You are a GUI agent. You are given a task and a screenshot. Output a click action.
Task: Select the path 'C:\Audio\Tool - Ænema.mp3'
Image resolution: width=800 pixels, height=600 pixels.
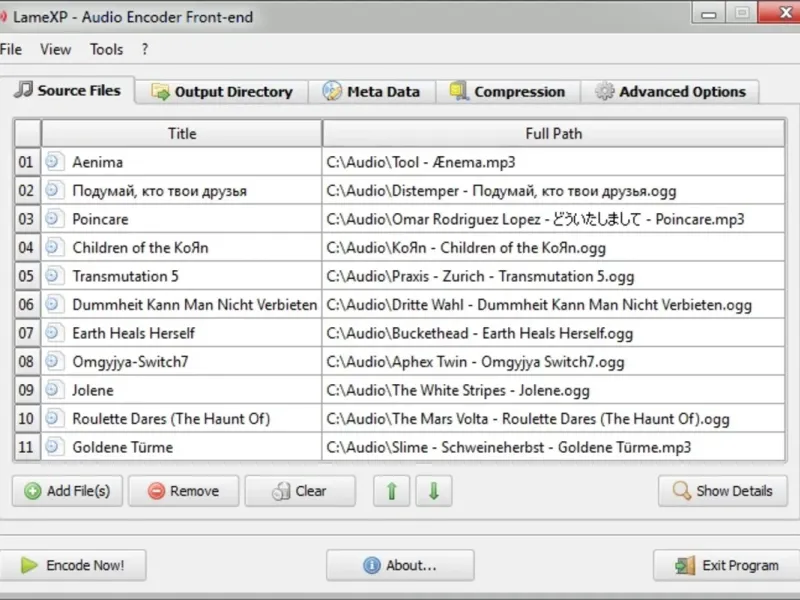[x=421, y=162]
